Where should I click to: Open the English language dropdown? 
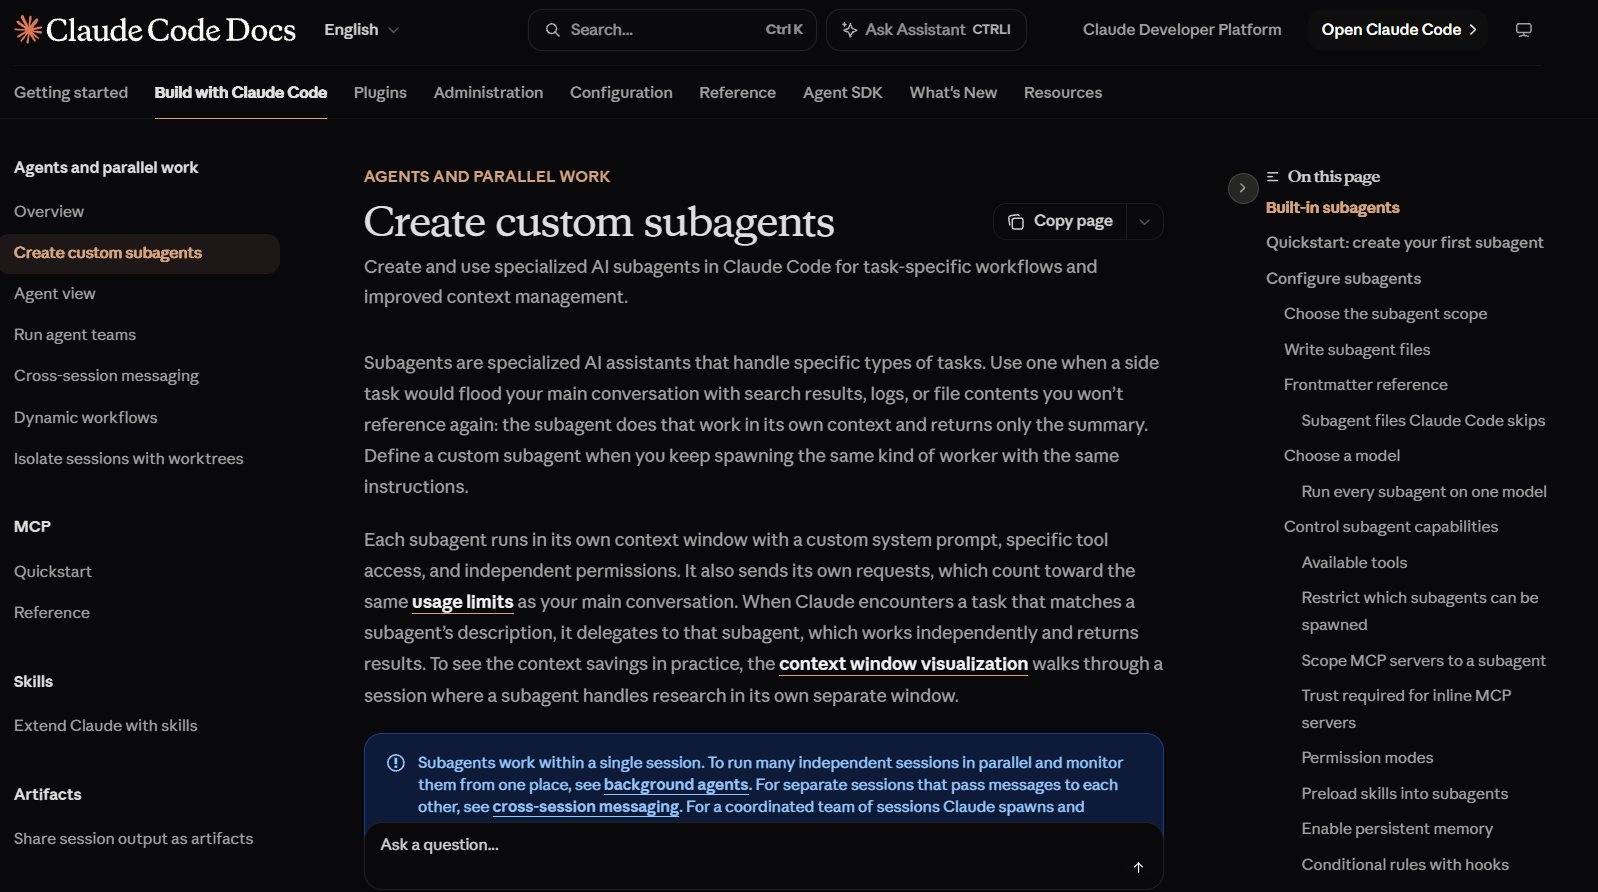coord(362,30)
